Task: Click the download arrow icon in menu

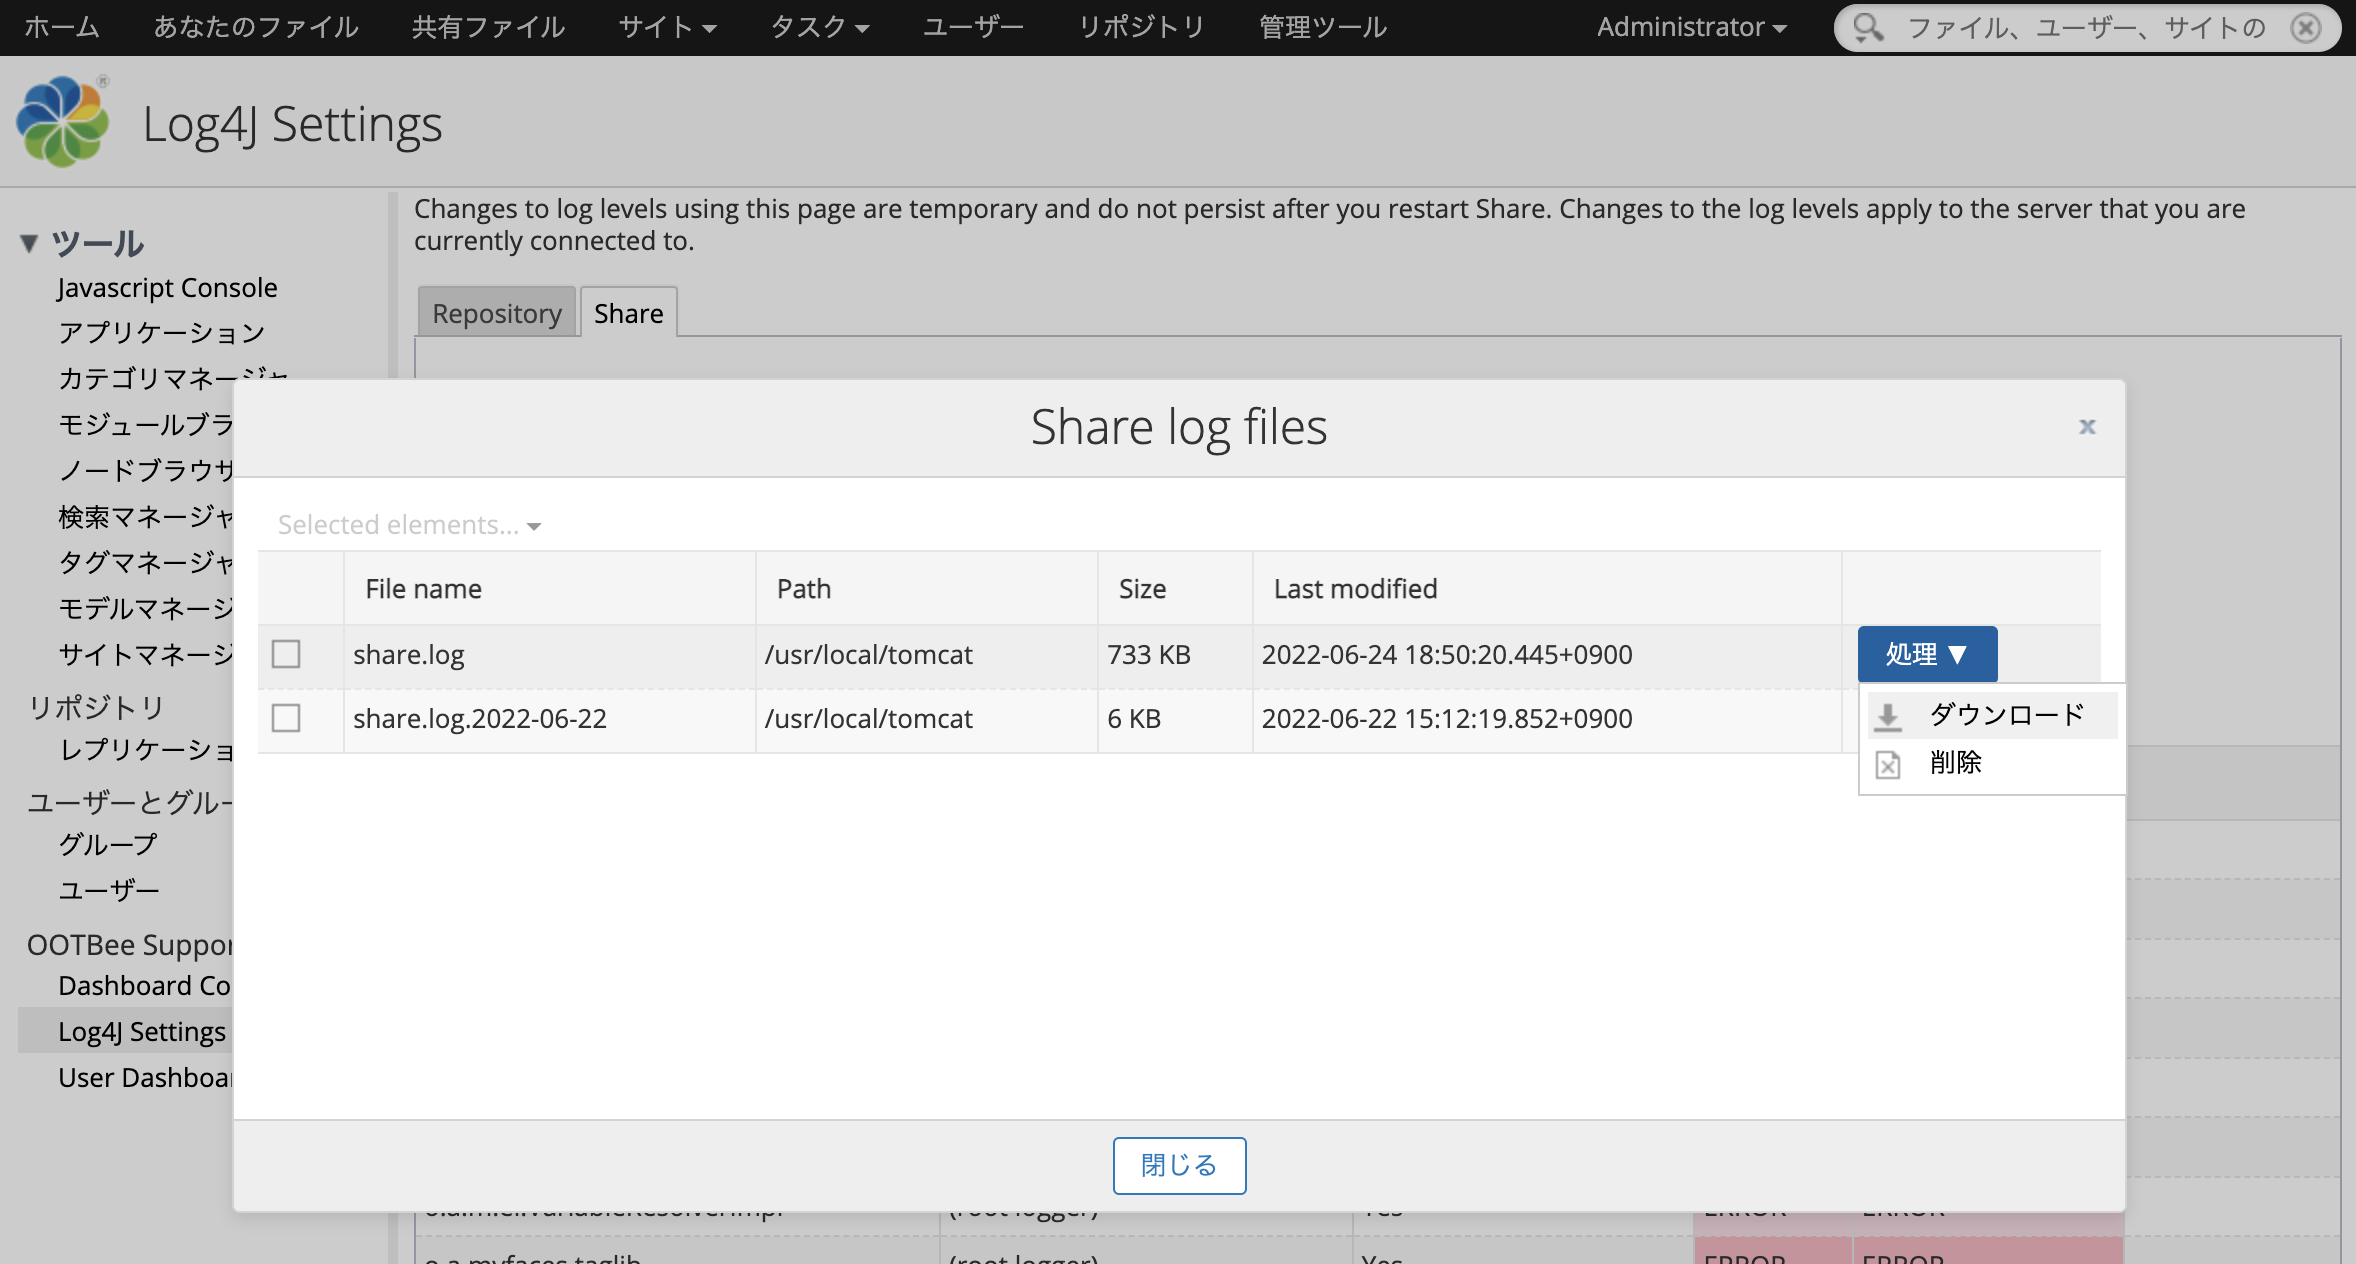Action: click(x=1888, y=716)
